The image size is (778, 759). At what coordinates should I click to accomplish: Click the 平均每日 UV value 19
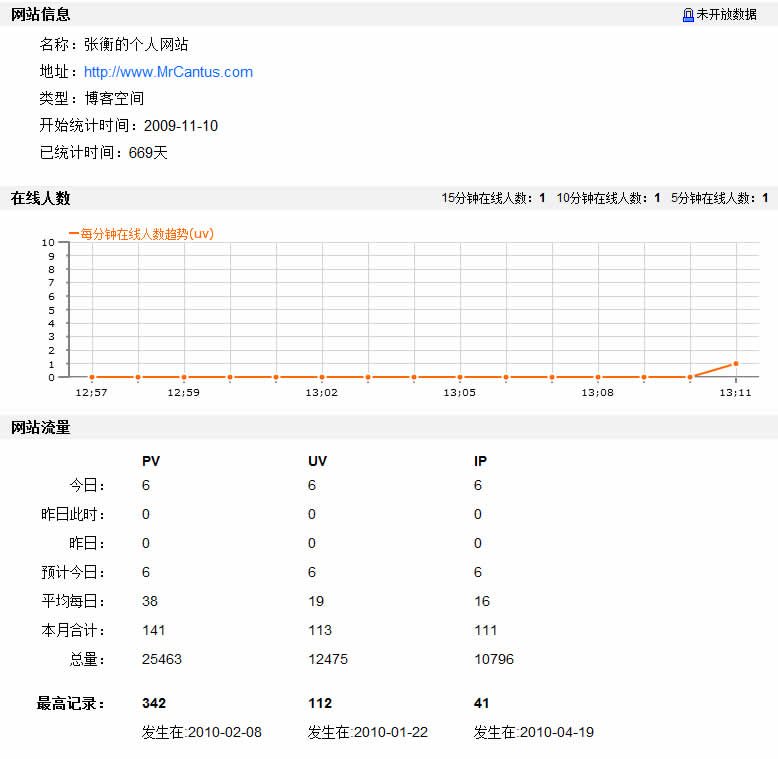point(316,601)
